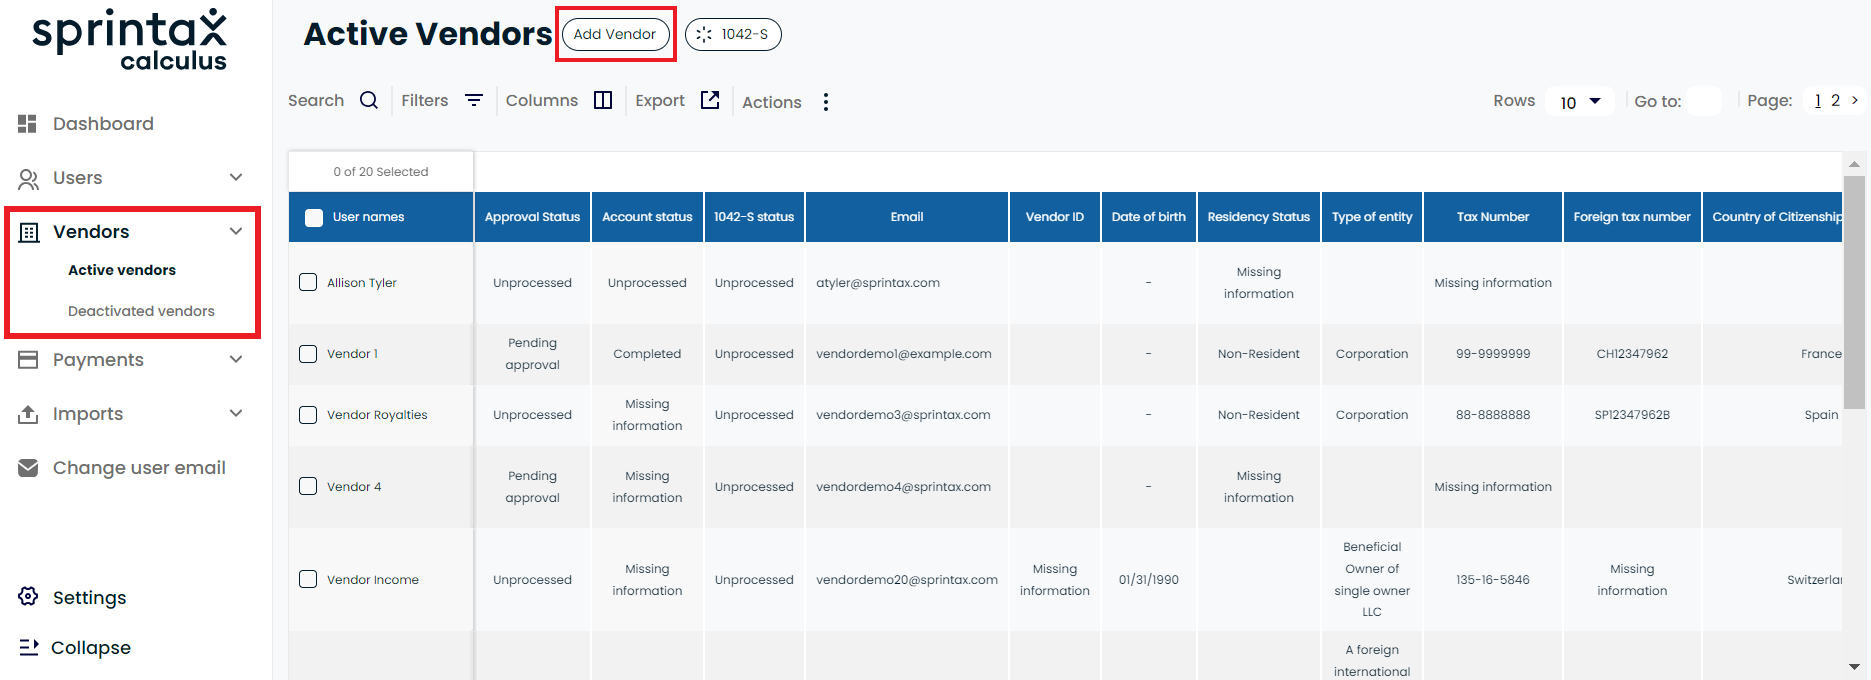
Task: Click the Add Vendor button
Action: pyautogui.click(x=615, y=34)
